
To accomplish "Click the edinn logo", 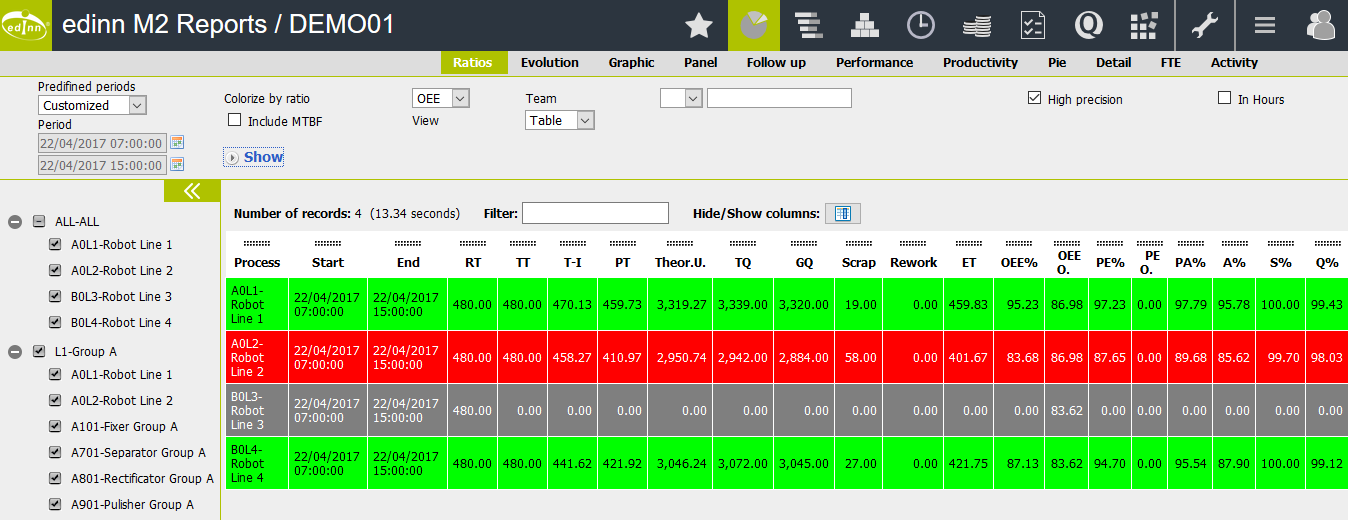I will (x=26, y=25).
